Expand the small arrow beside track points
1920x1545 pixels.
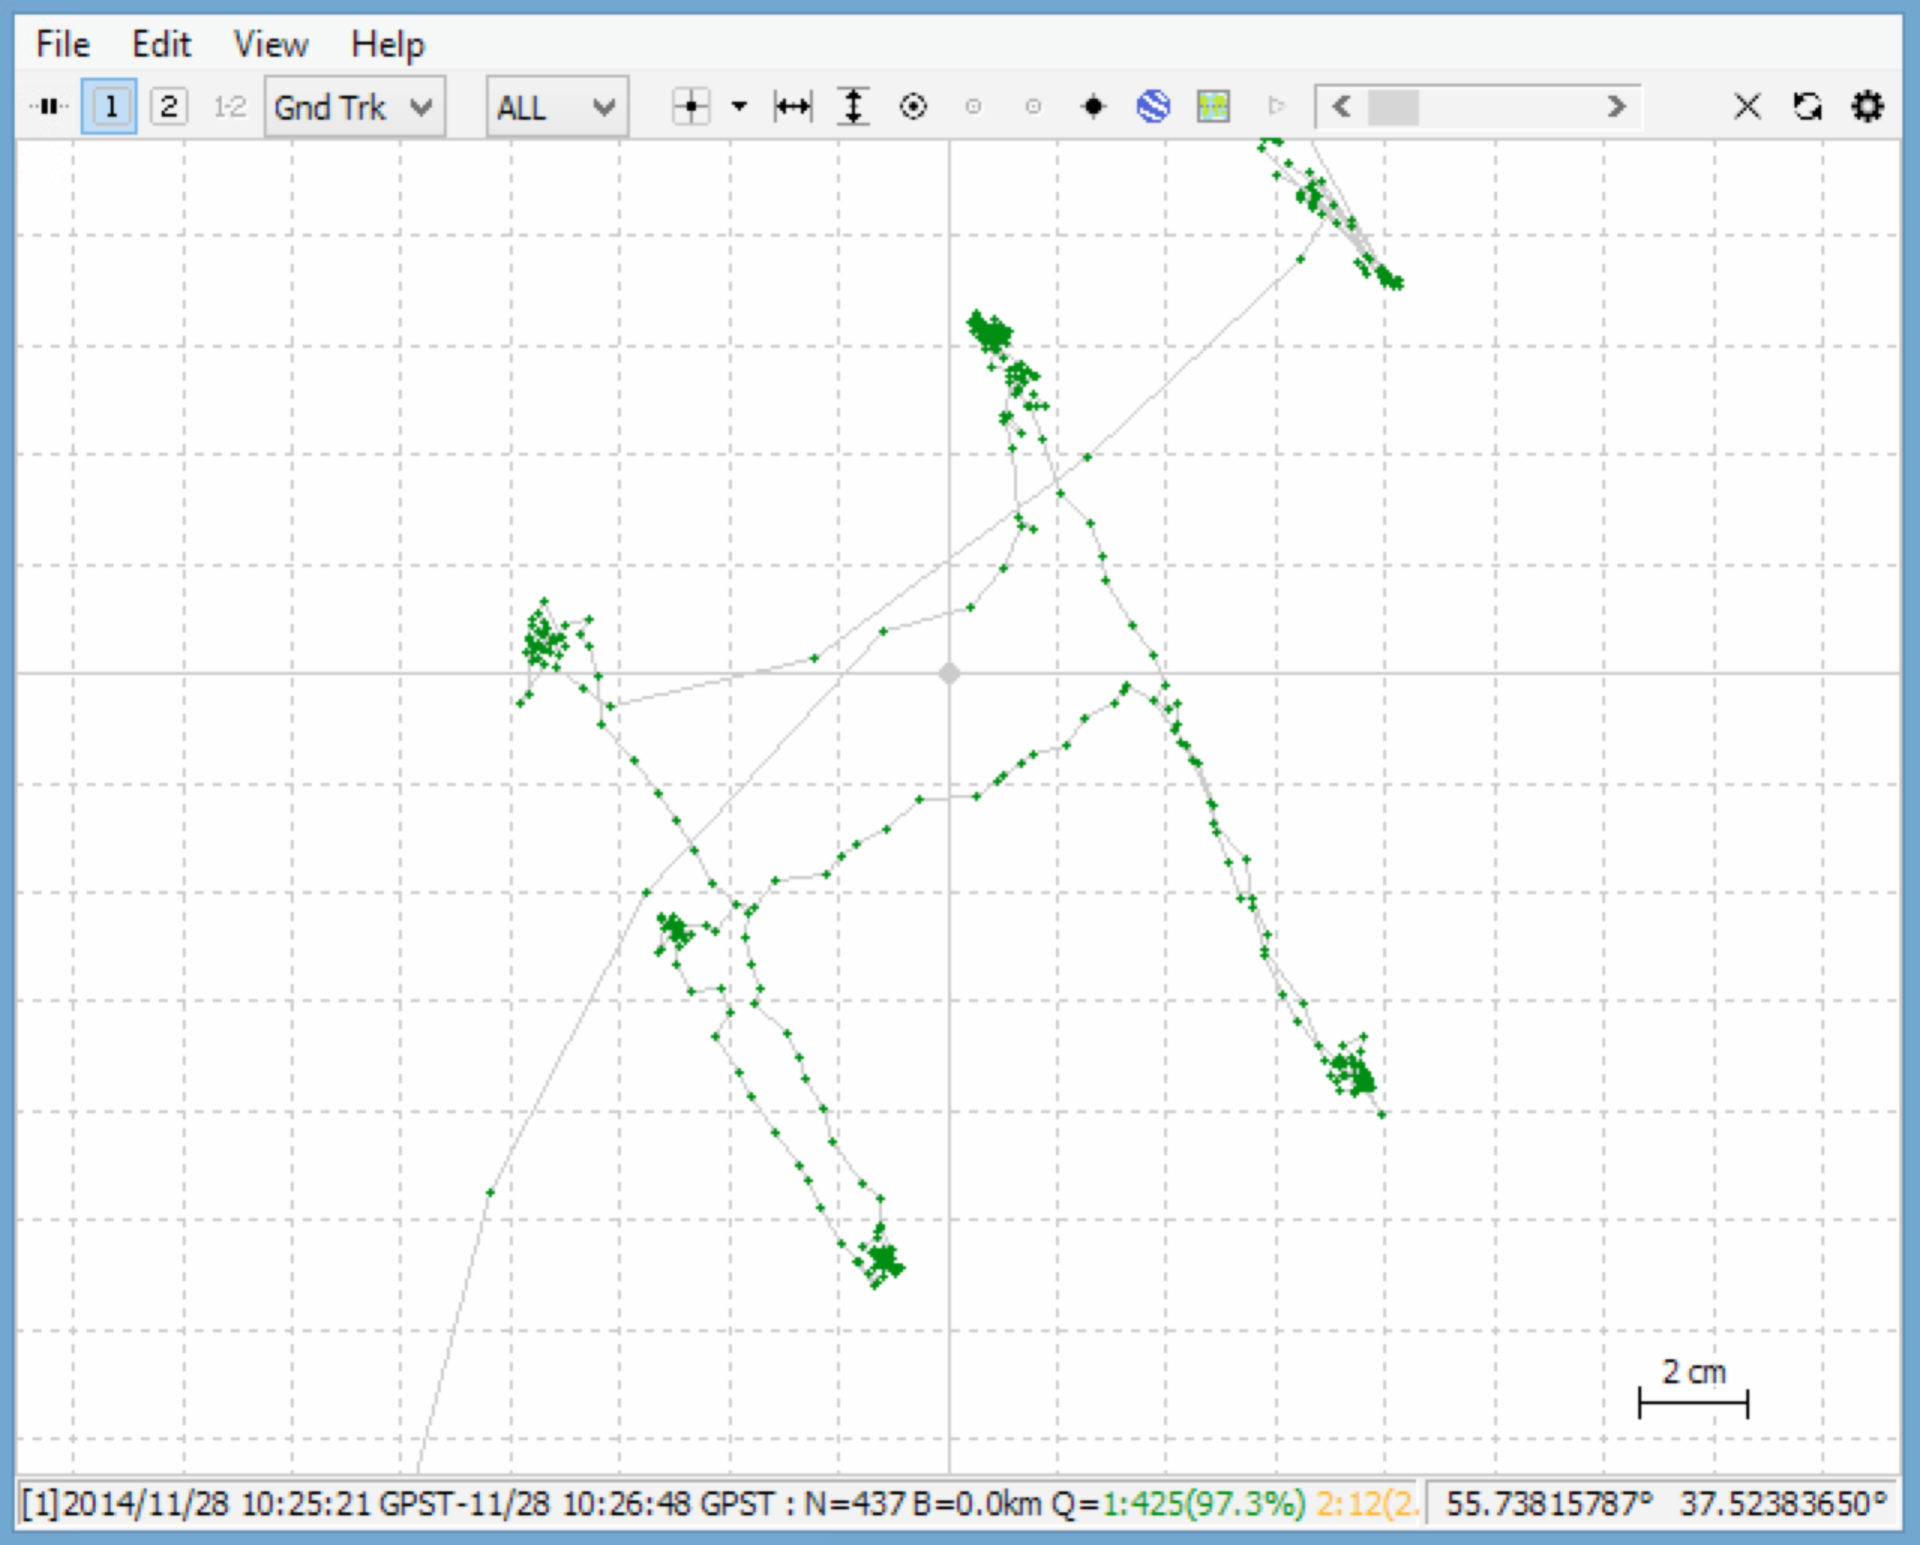tap(739, 106)
